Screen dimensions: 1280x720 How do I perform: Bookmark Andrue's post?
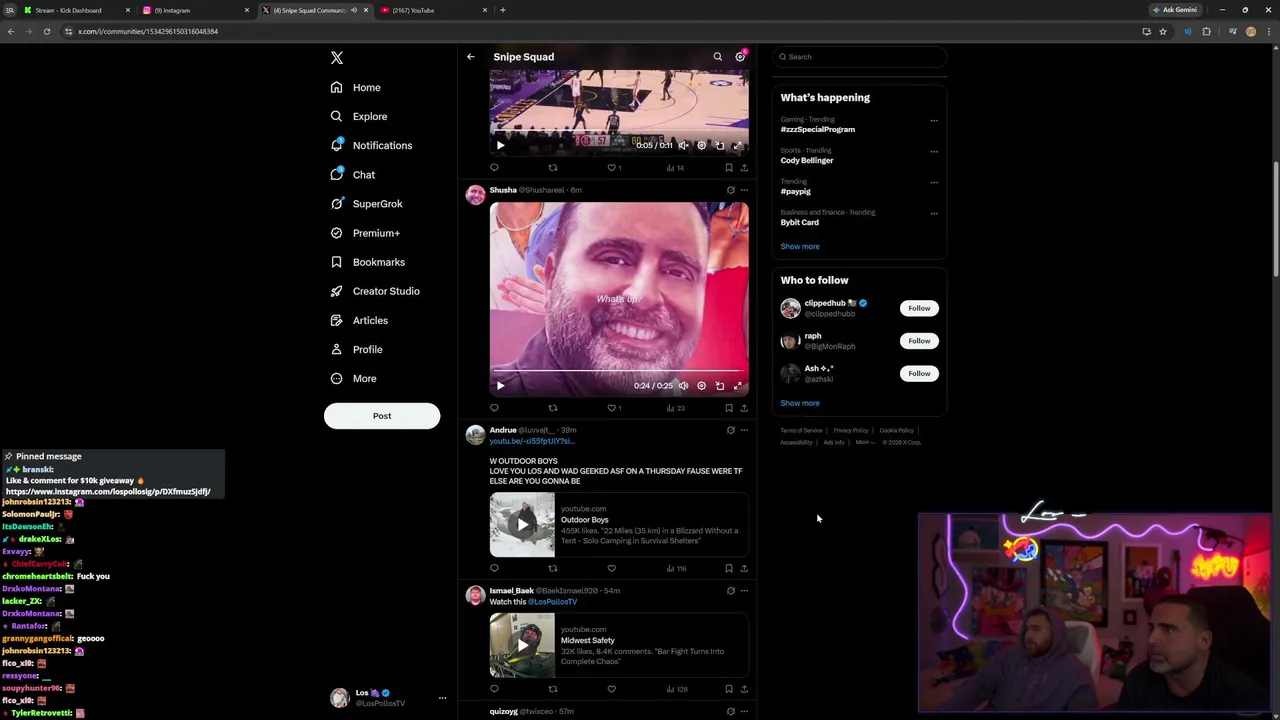coord(728,568)
